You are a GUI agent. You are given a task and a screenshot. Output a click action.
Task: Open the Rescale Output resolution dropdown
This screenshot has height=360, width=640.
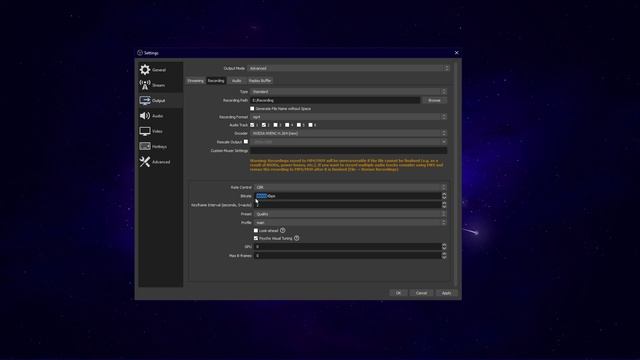pos(349,142)
